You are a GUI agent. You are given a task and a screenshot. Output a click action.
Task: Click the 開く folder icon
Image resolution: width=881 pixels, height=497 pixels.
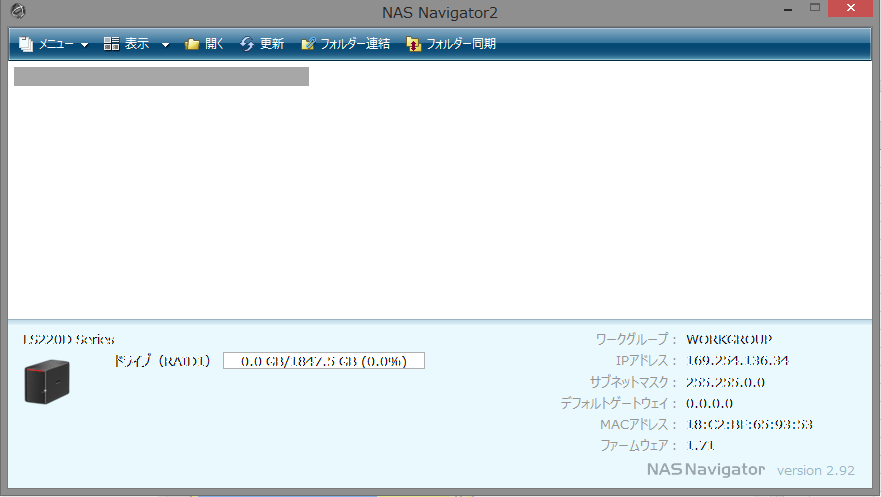(192, 44)
